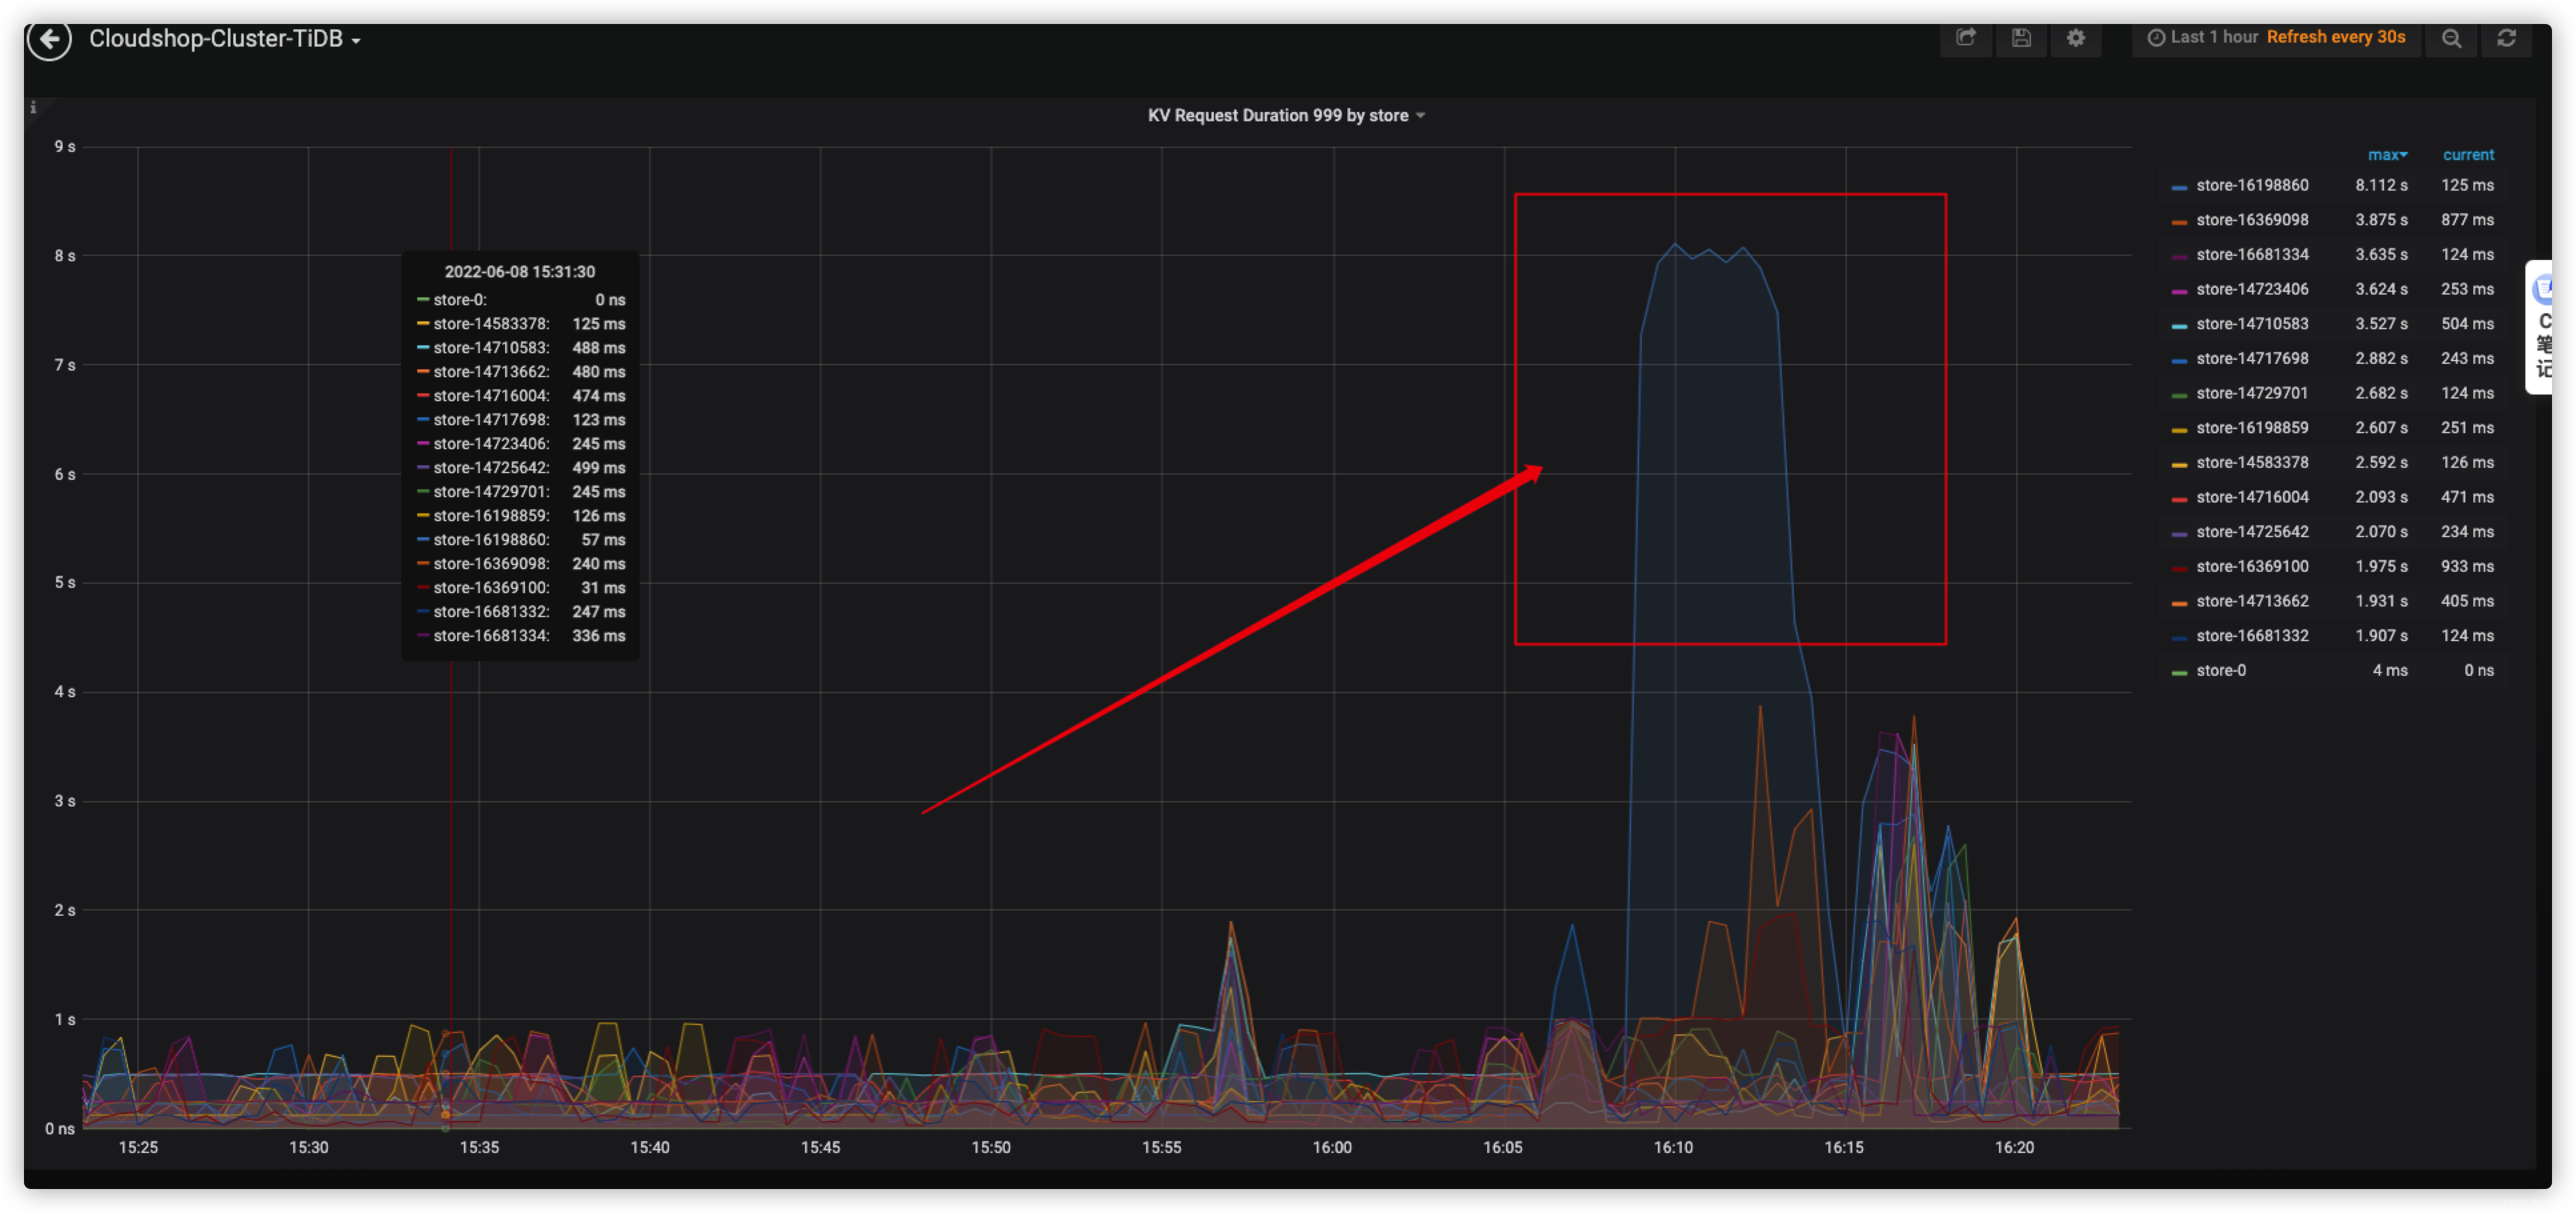Toggle series store-16198860 in legend
Viewport: 2576px width, 1213px height.
pyautogui.click(x=2252, y=186)
